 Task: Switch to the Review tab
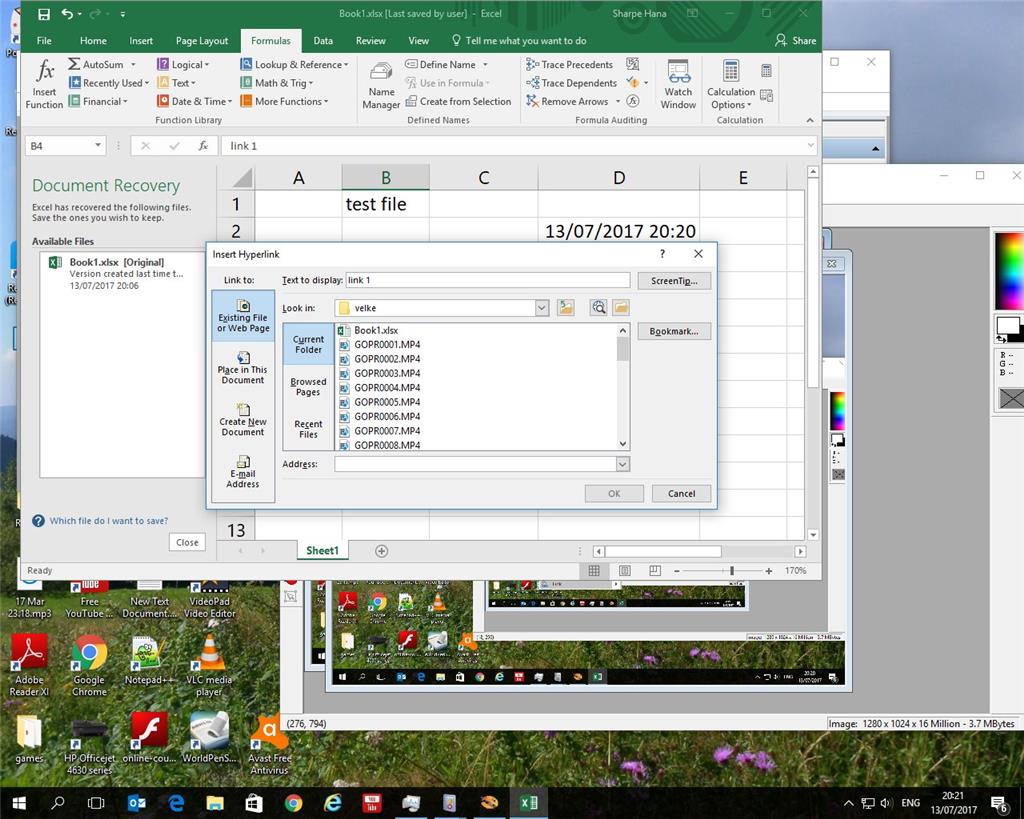(x=370, y=40)
